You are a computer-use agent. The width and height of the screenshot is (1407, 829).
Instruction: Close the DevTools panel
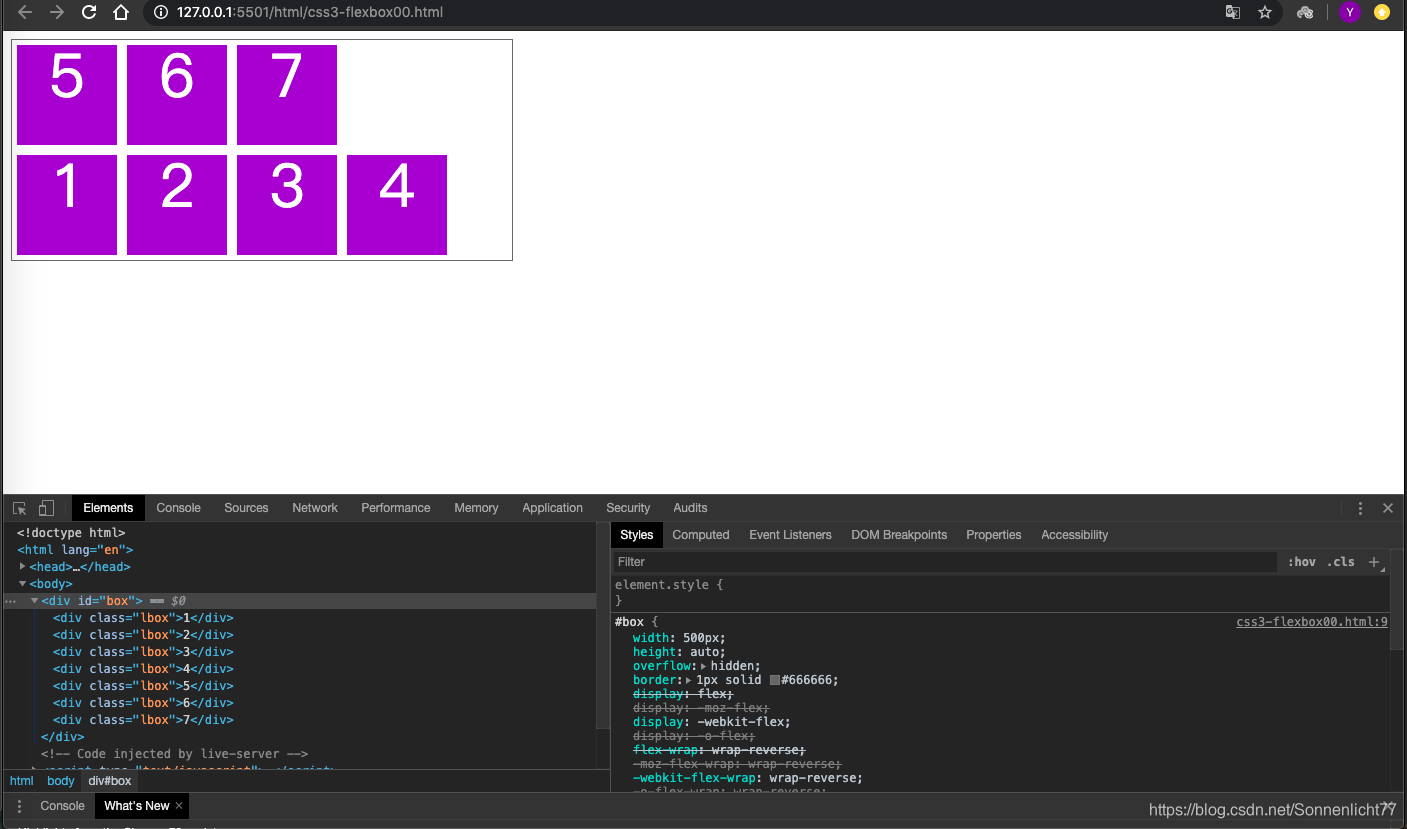pyautogui.click(x=1388, y=508)
